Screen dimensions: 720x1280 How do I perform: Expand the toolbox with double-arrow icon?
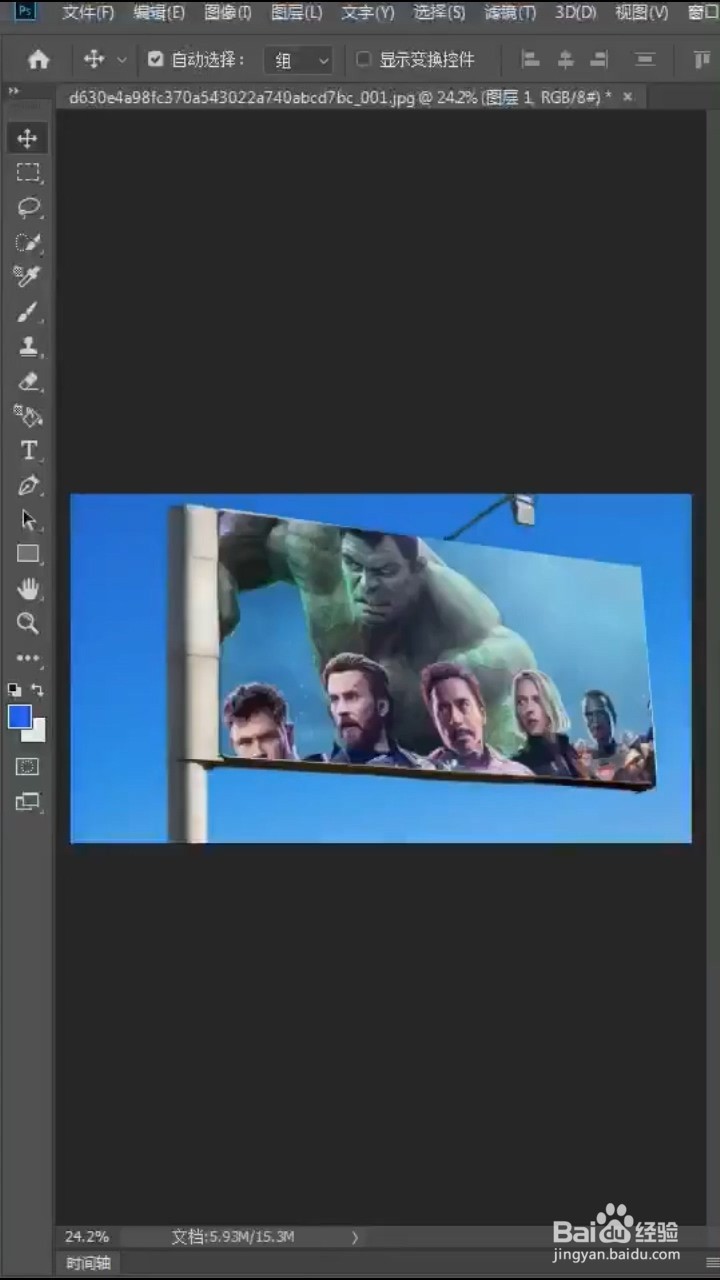(x=14, y=91)
